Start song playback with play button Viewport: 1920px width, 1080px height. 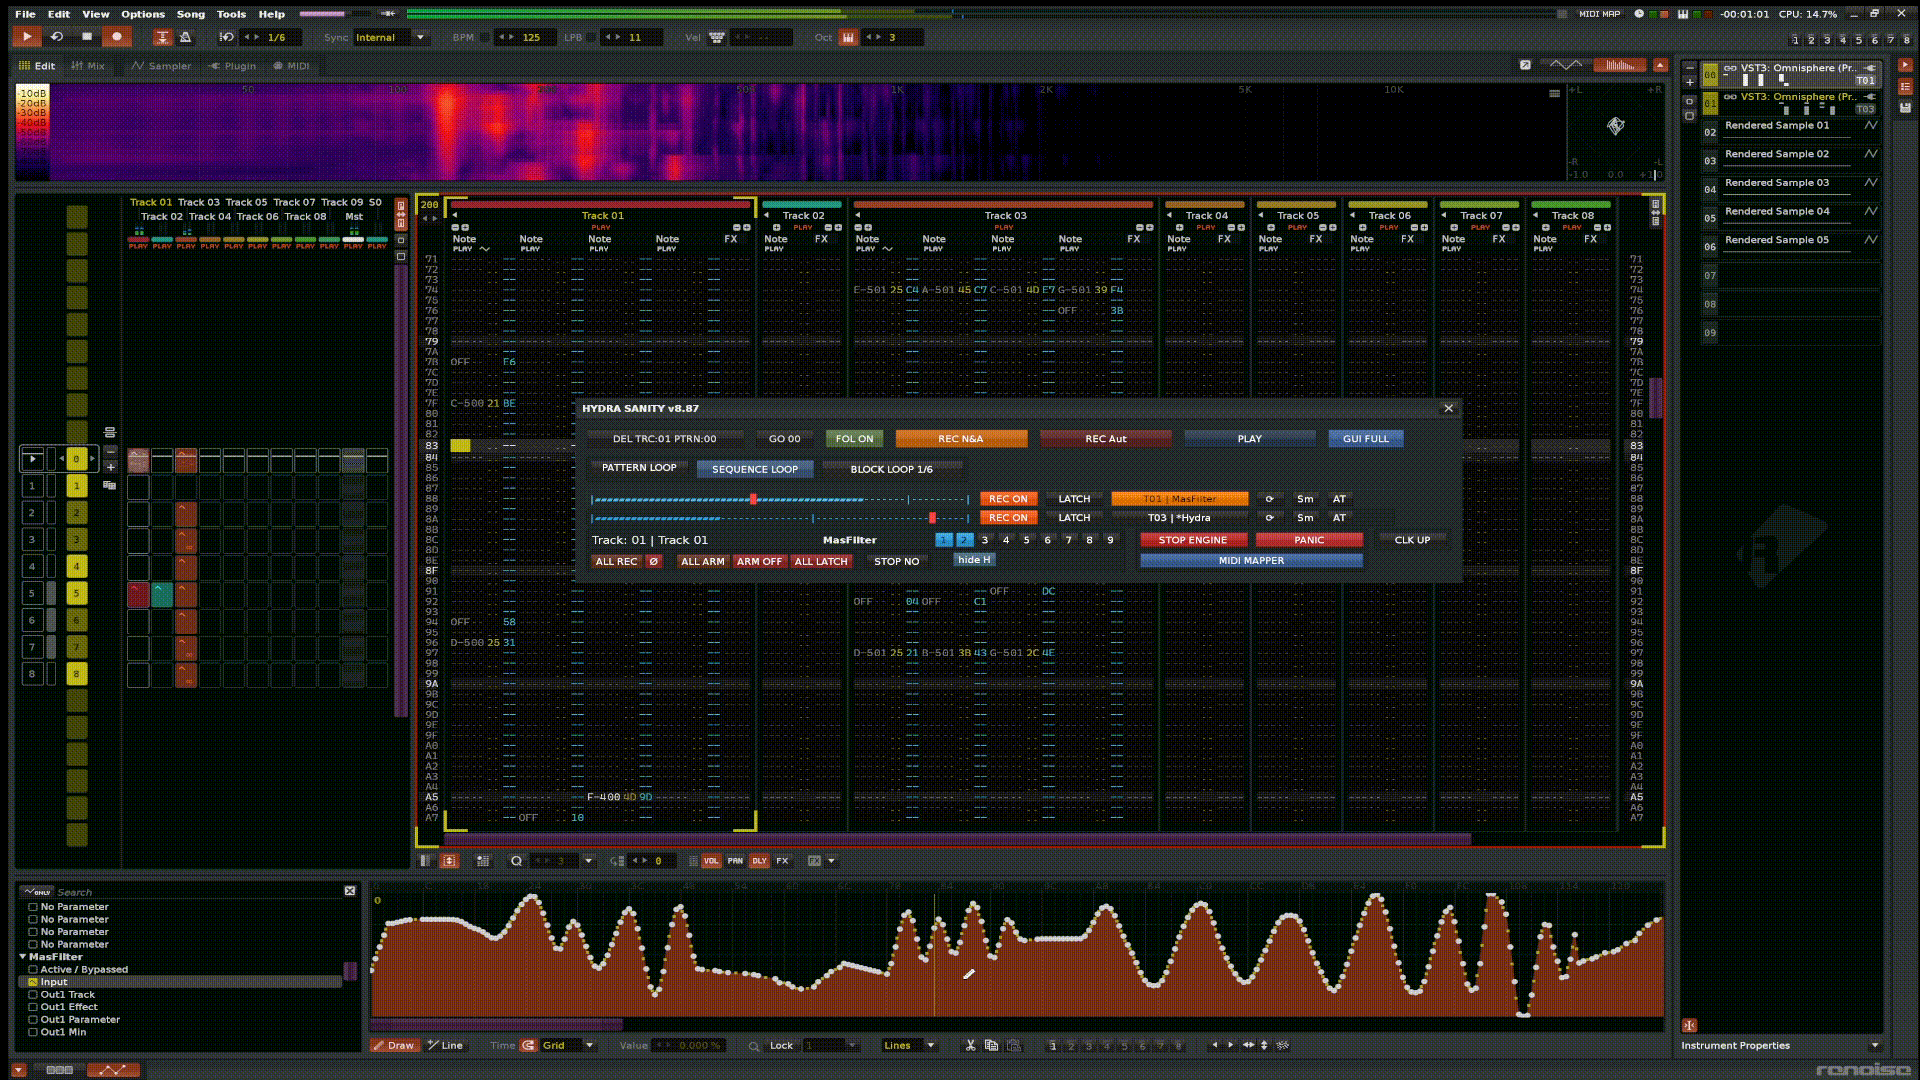pos(27,37)
